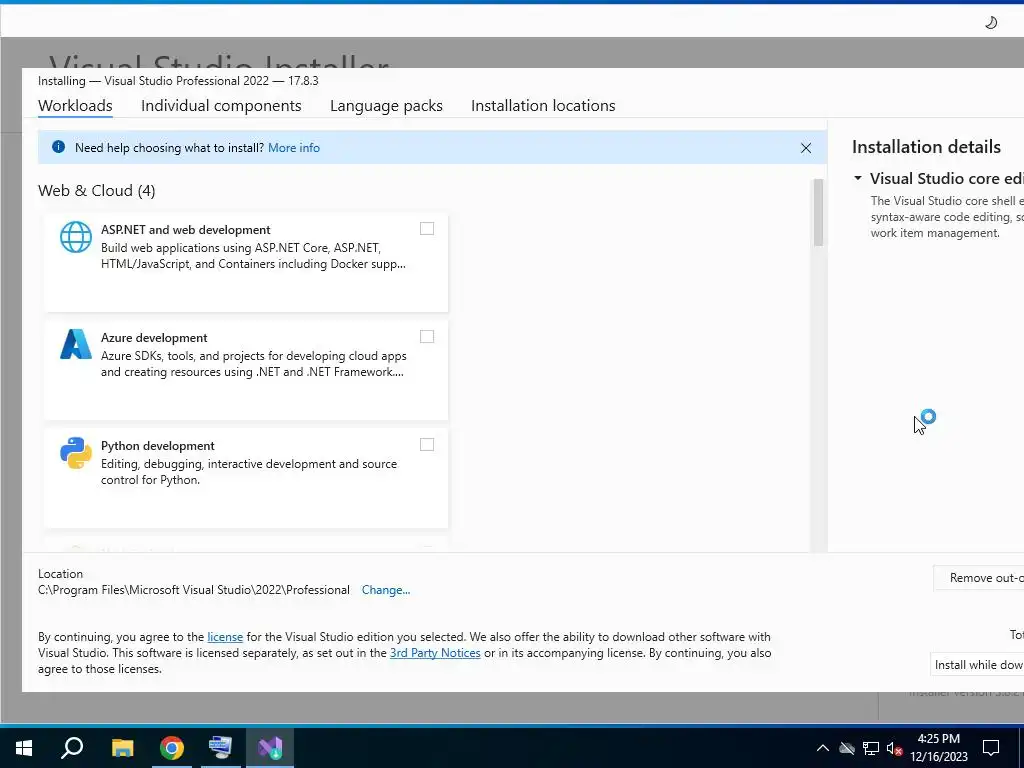Check the Python development checkbox

pos(426,445)
